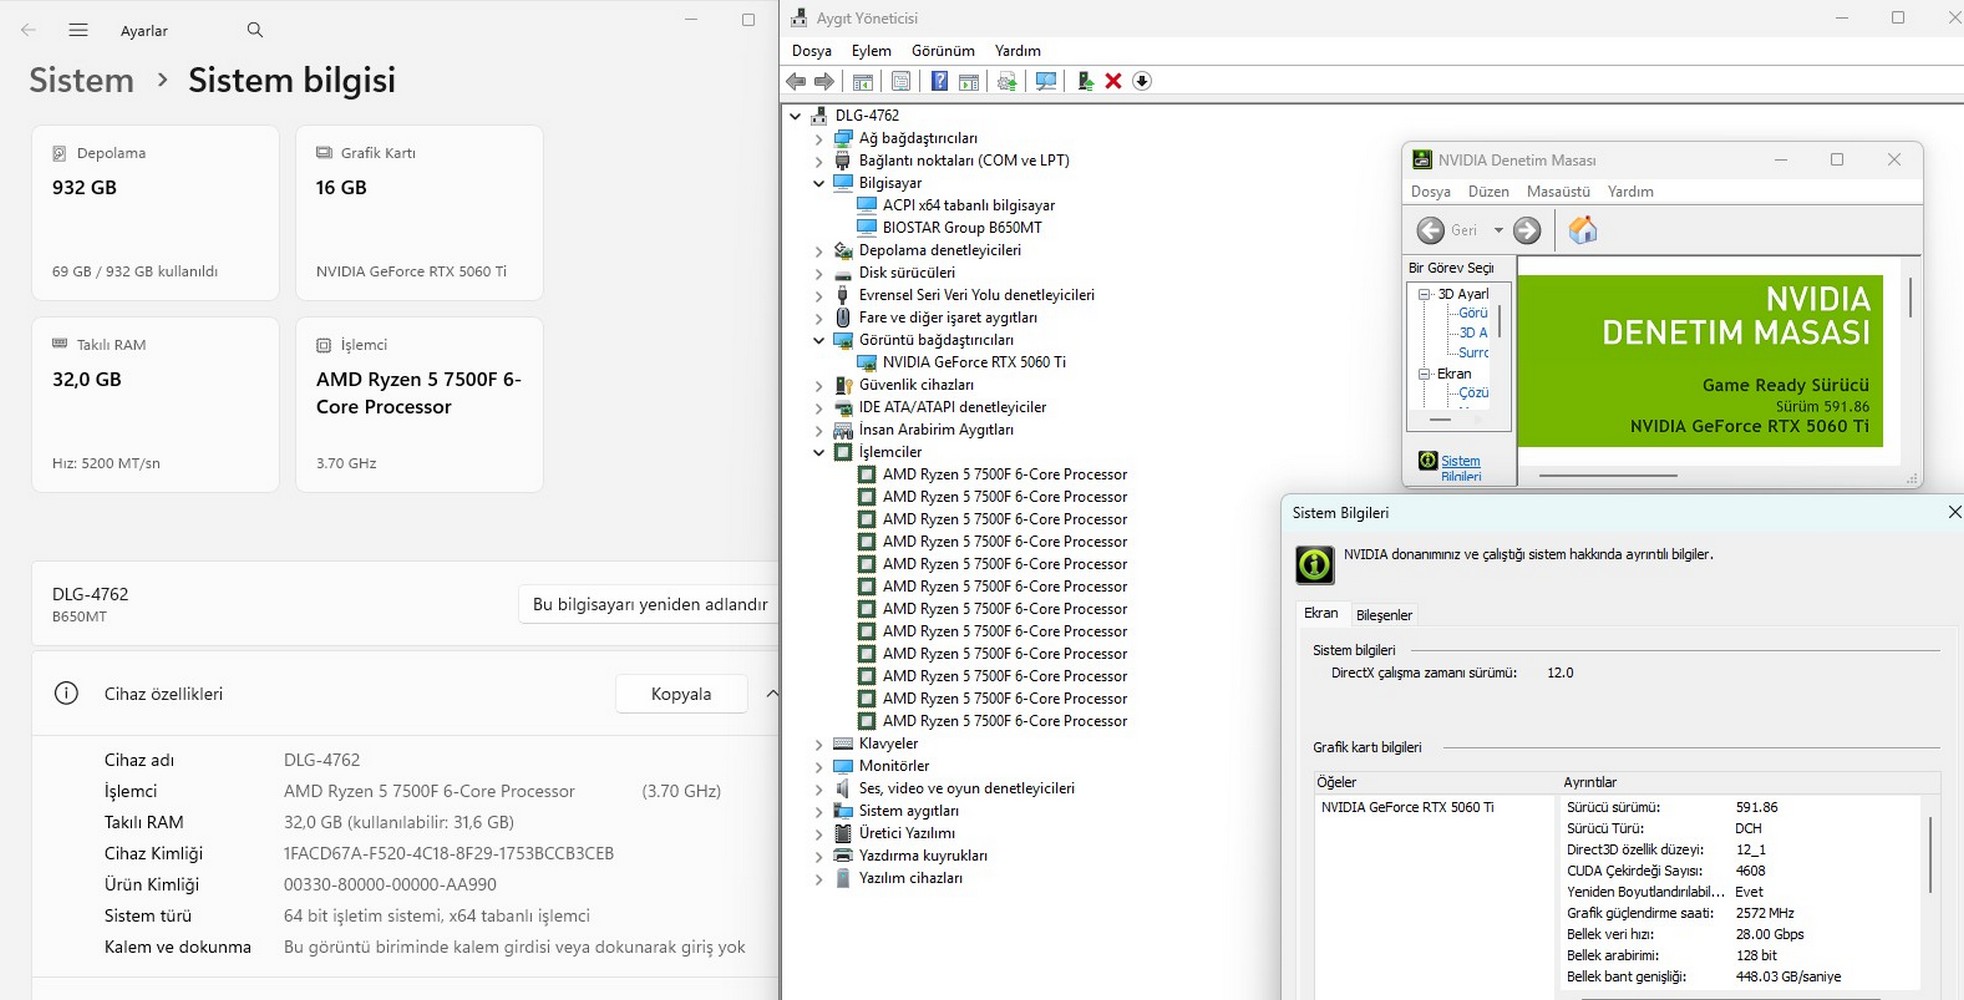Click the red X uninstall device icon
This screenshot has width=1964, height=1000.
point(1113,81)
